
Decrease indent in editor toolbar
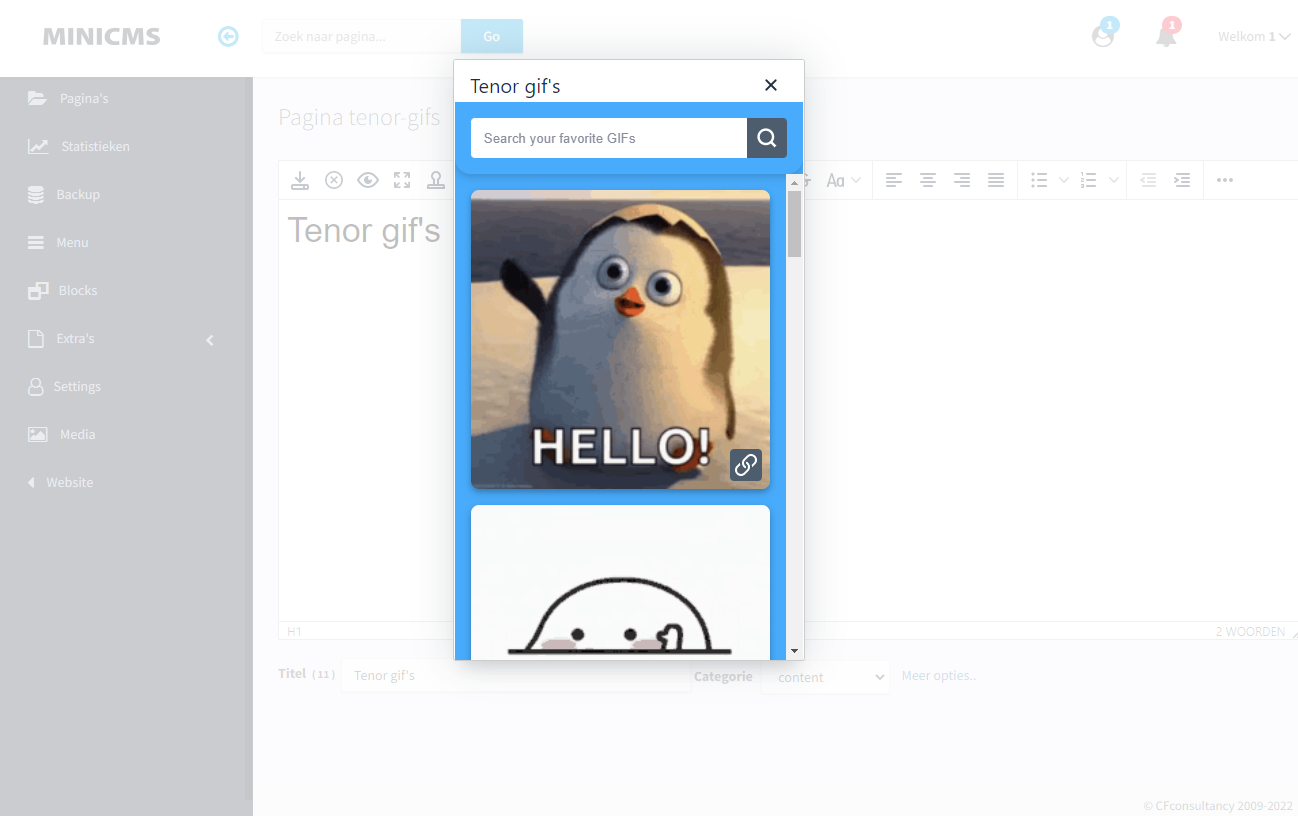coord(1148,180)
